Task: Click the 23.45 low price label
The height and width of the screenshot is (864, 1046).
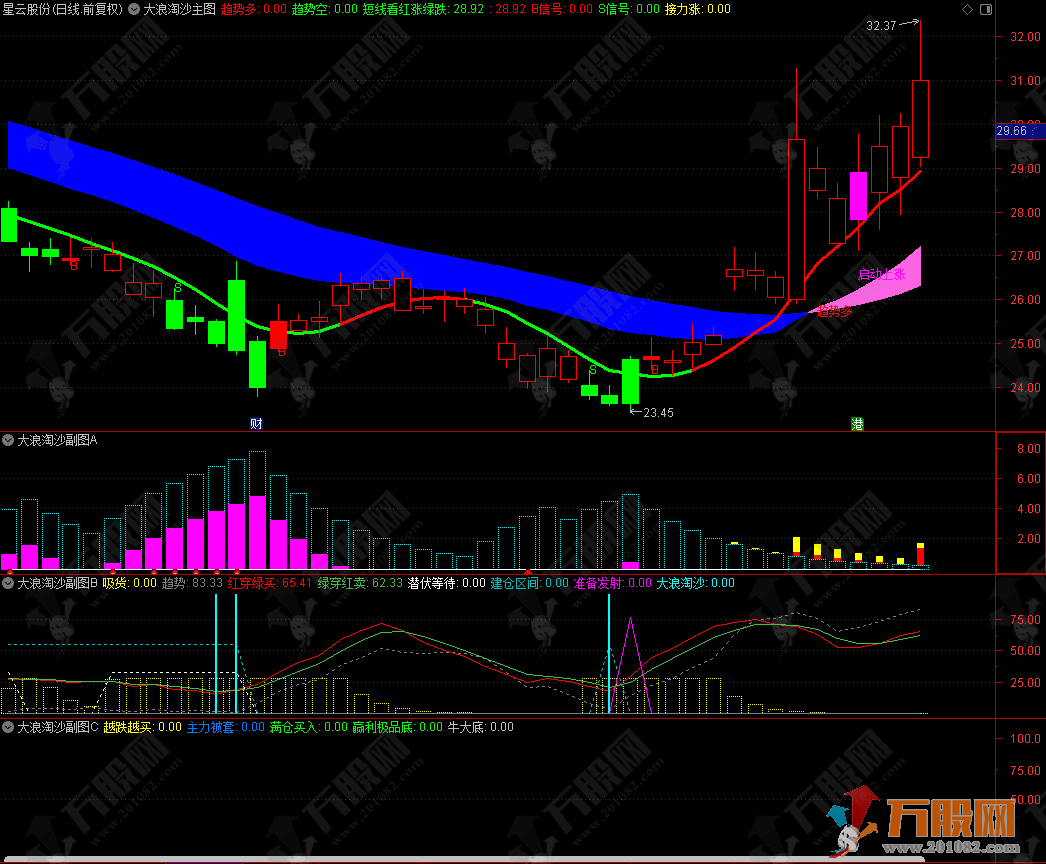Action: click(658, 413)
